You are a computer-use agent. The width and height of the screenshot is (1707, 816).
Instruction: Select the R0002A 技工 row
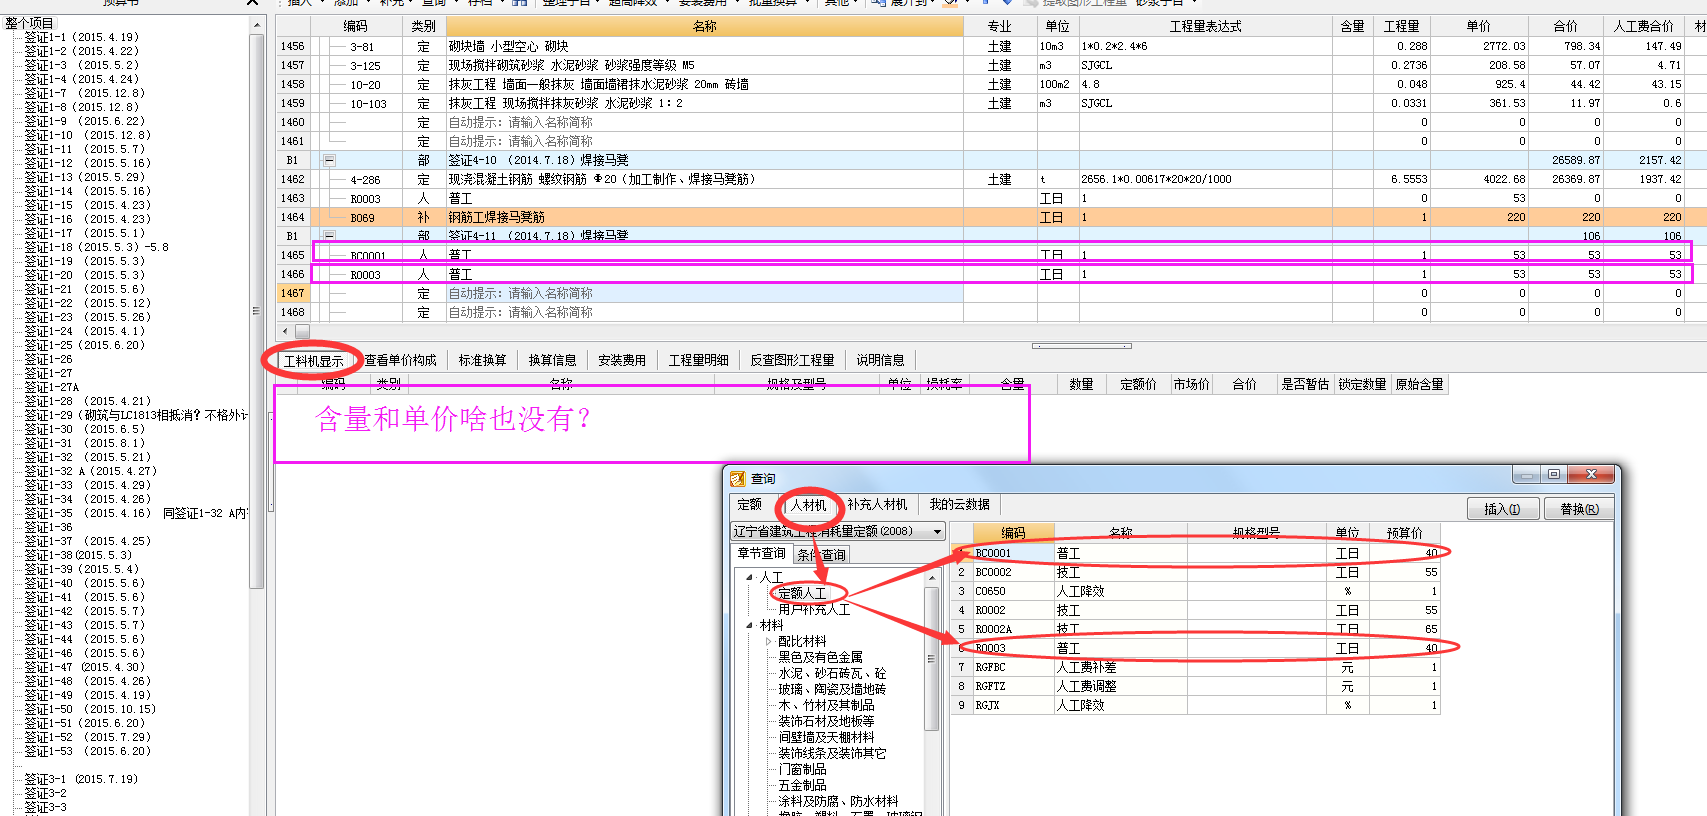pos(1196,629)
